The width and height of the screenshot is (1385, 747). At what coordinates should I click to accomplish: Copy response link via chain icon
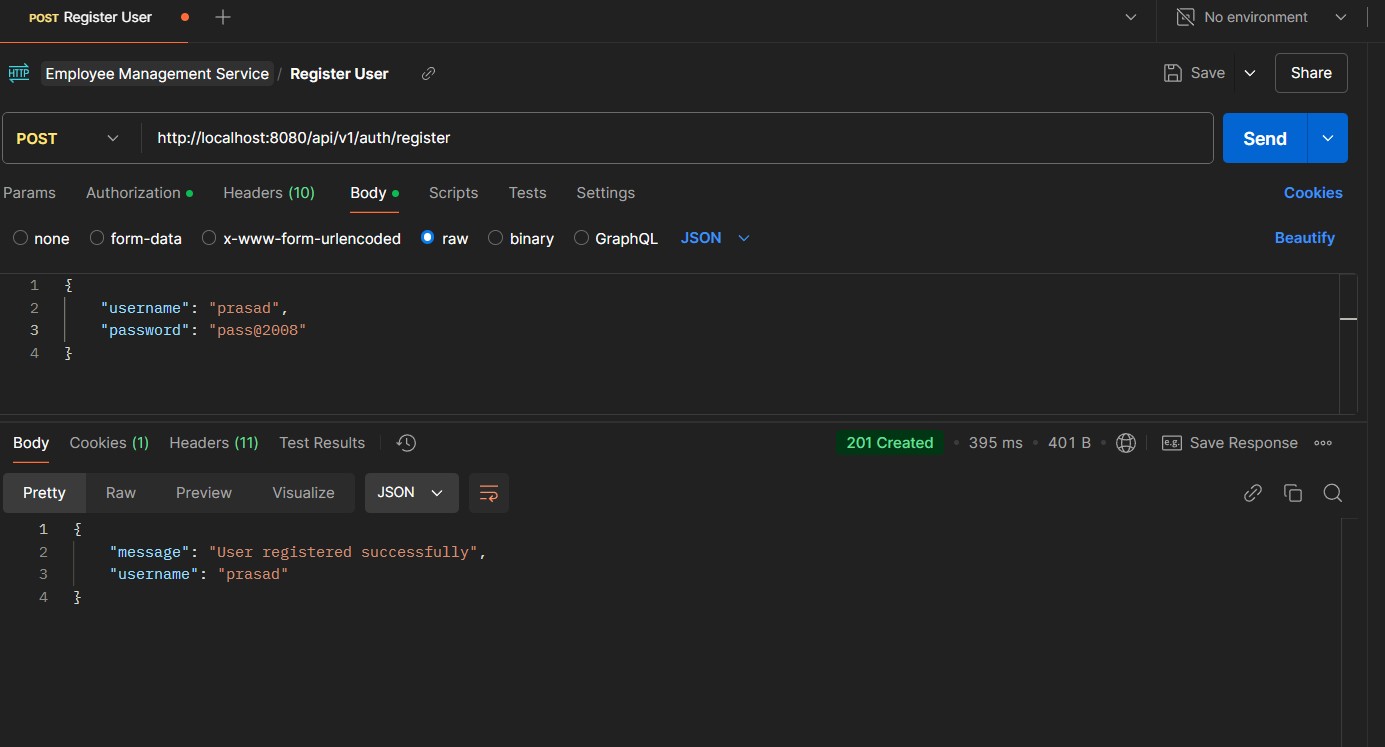(x=1253, y=493)
